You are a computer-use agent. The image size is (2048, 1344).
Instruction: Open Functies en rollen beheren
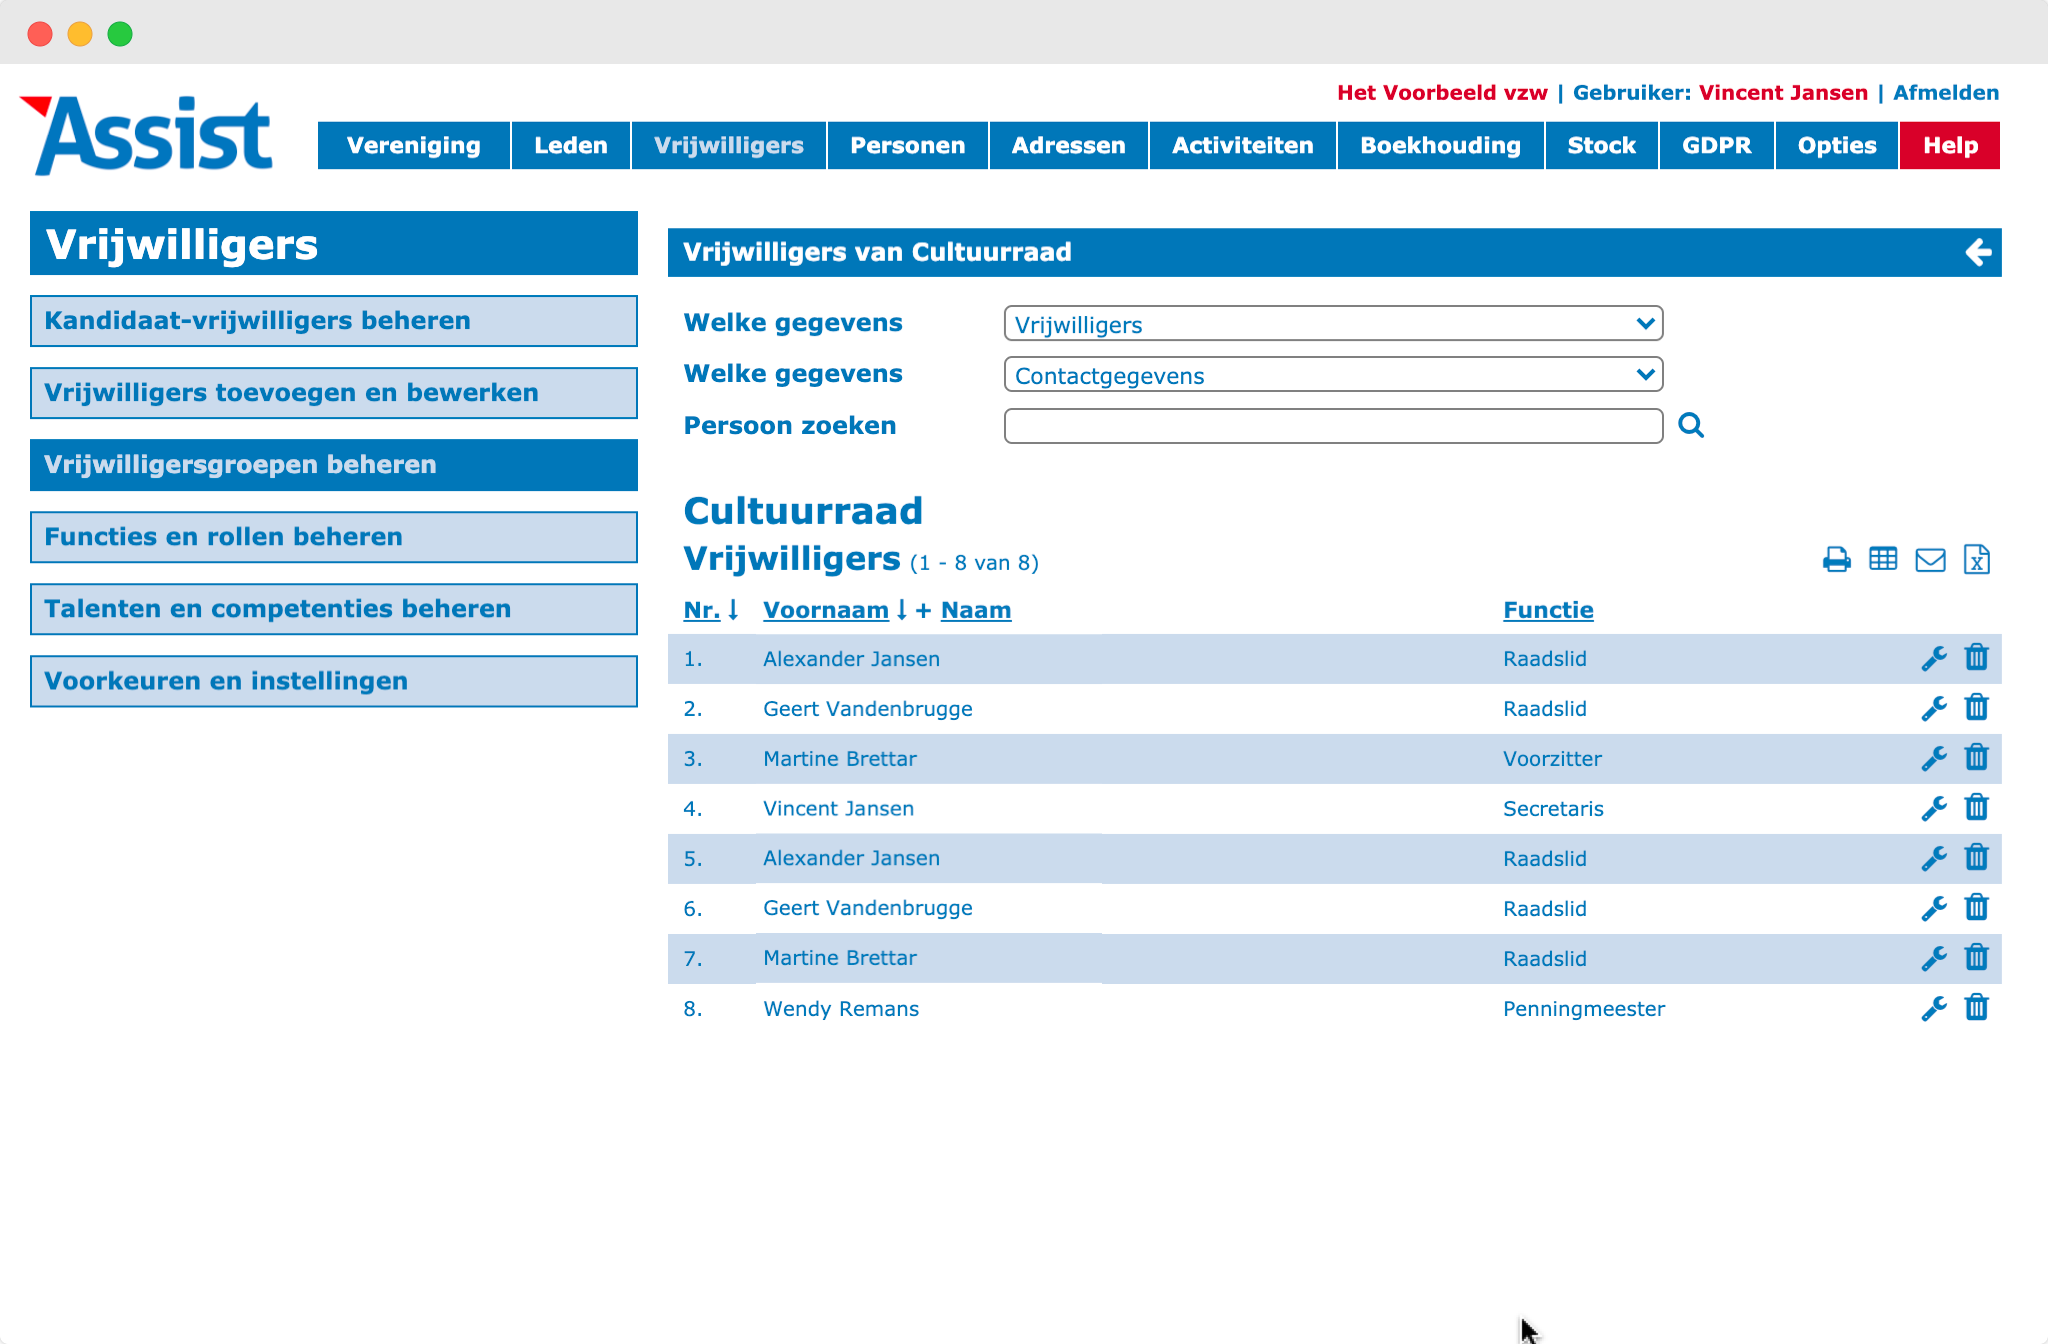coord(334,537)
